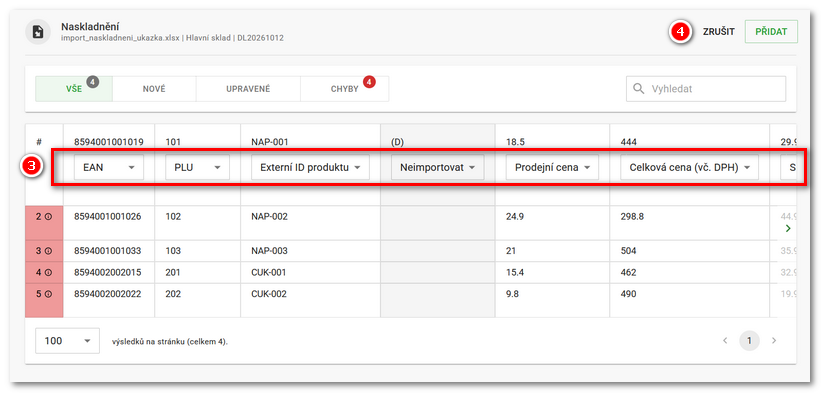Screen dimensions: 821x393
Task: Click the PLU value 202
Action: pyautogui.click(x=173, y=294)
